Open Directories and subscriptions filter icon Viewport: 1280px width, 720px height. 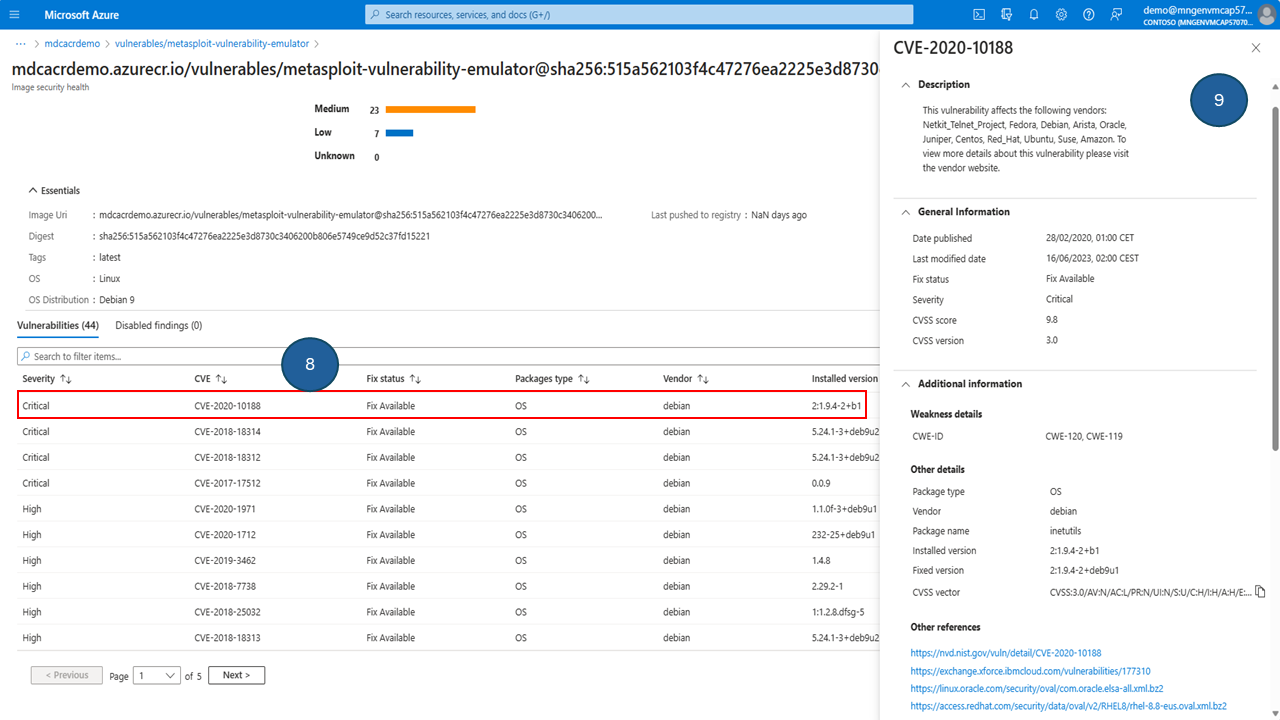click(x=1006, y=15)
